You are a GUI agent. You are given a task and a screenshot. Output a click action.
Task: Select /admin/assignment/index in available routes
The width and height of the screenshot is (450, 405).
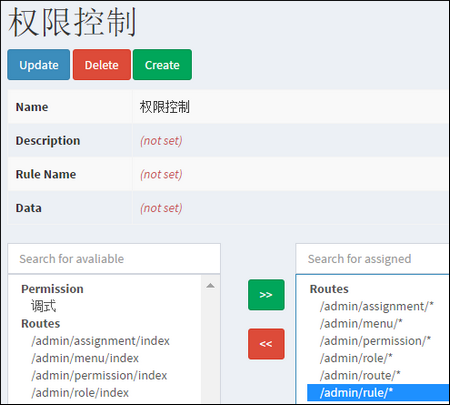point(100,341)
